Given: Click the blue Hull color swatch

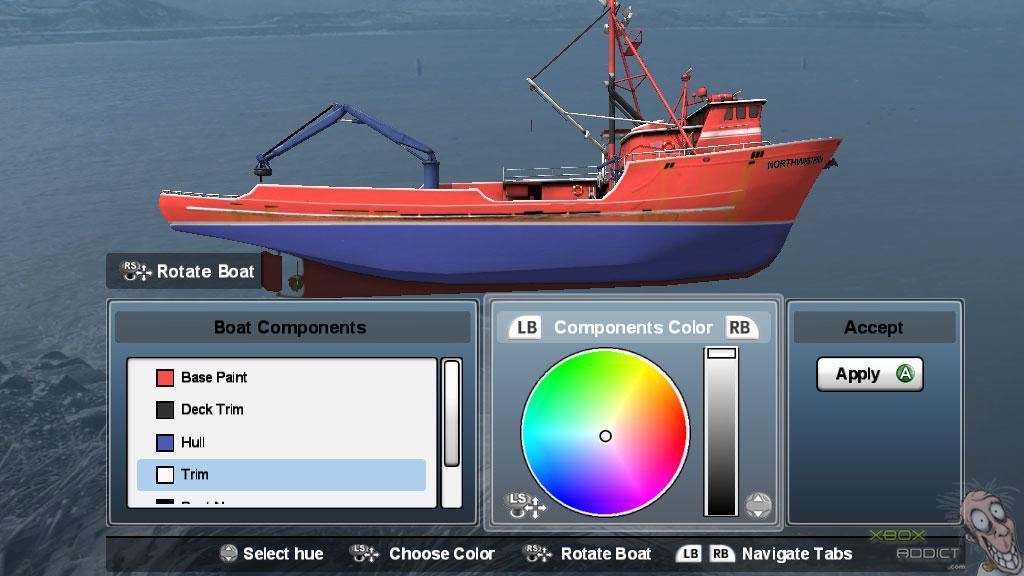Looking at the screenshot, I should 165,442.
